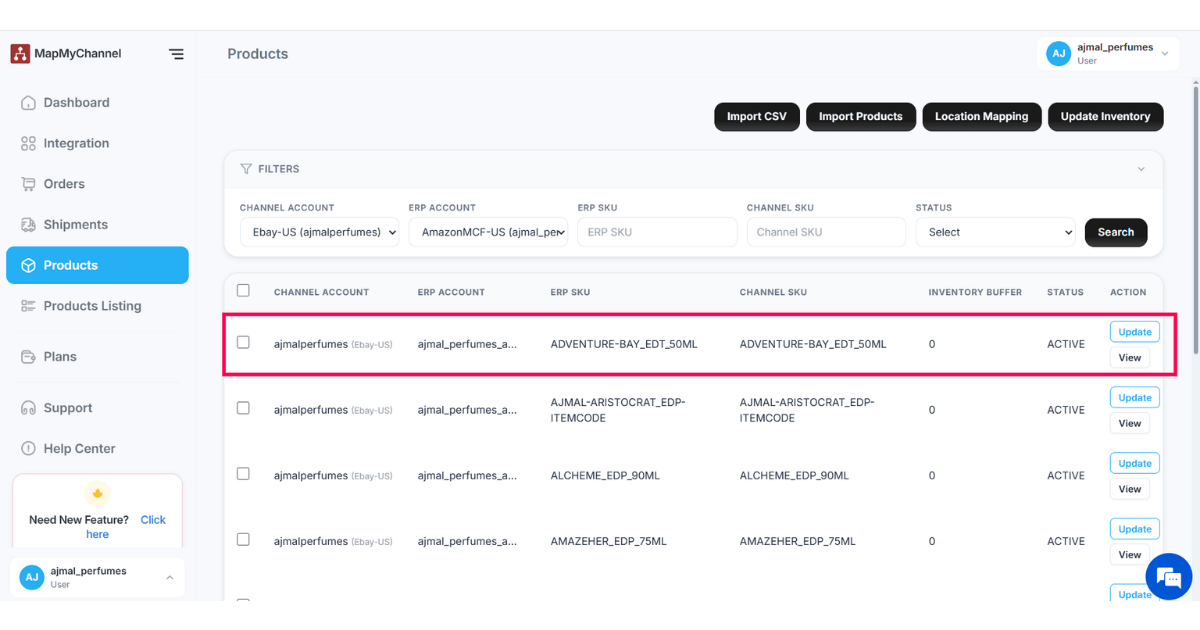Click the Shipments truck icon
The image size is (1200, 630).
click(x=28, y=225)
